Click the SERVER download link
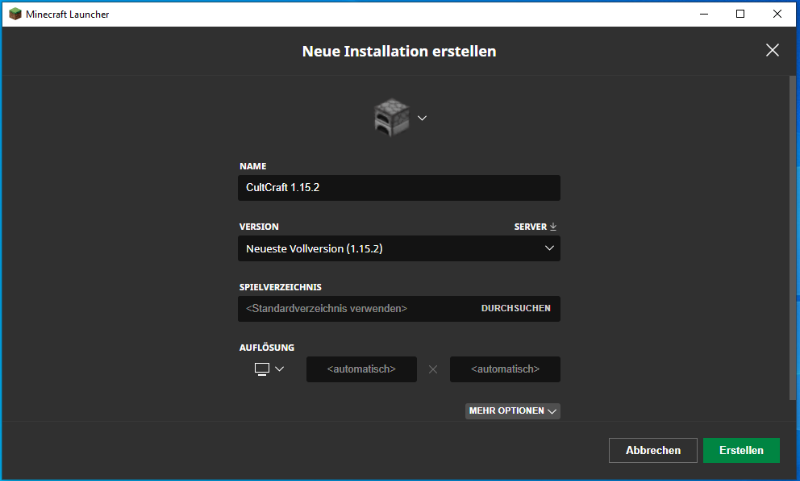Viewport: 800px width, 481px height. tap(535, 227)
